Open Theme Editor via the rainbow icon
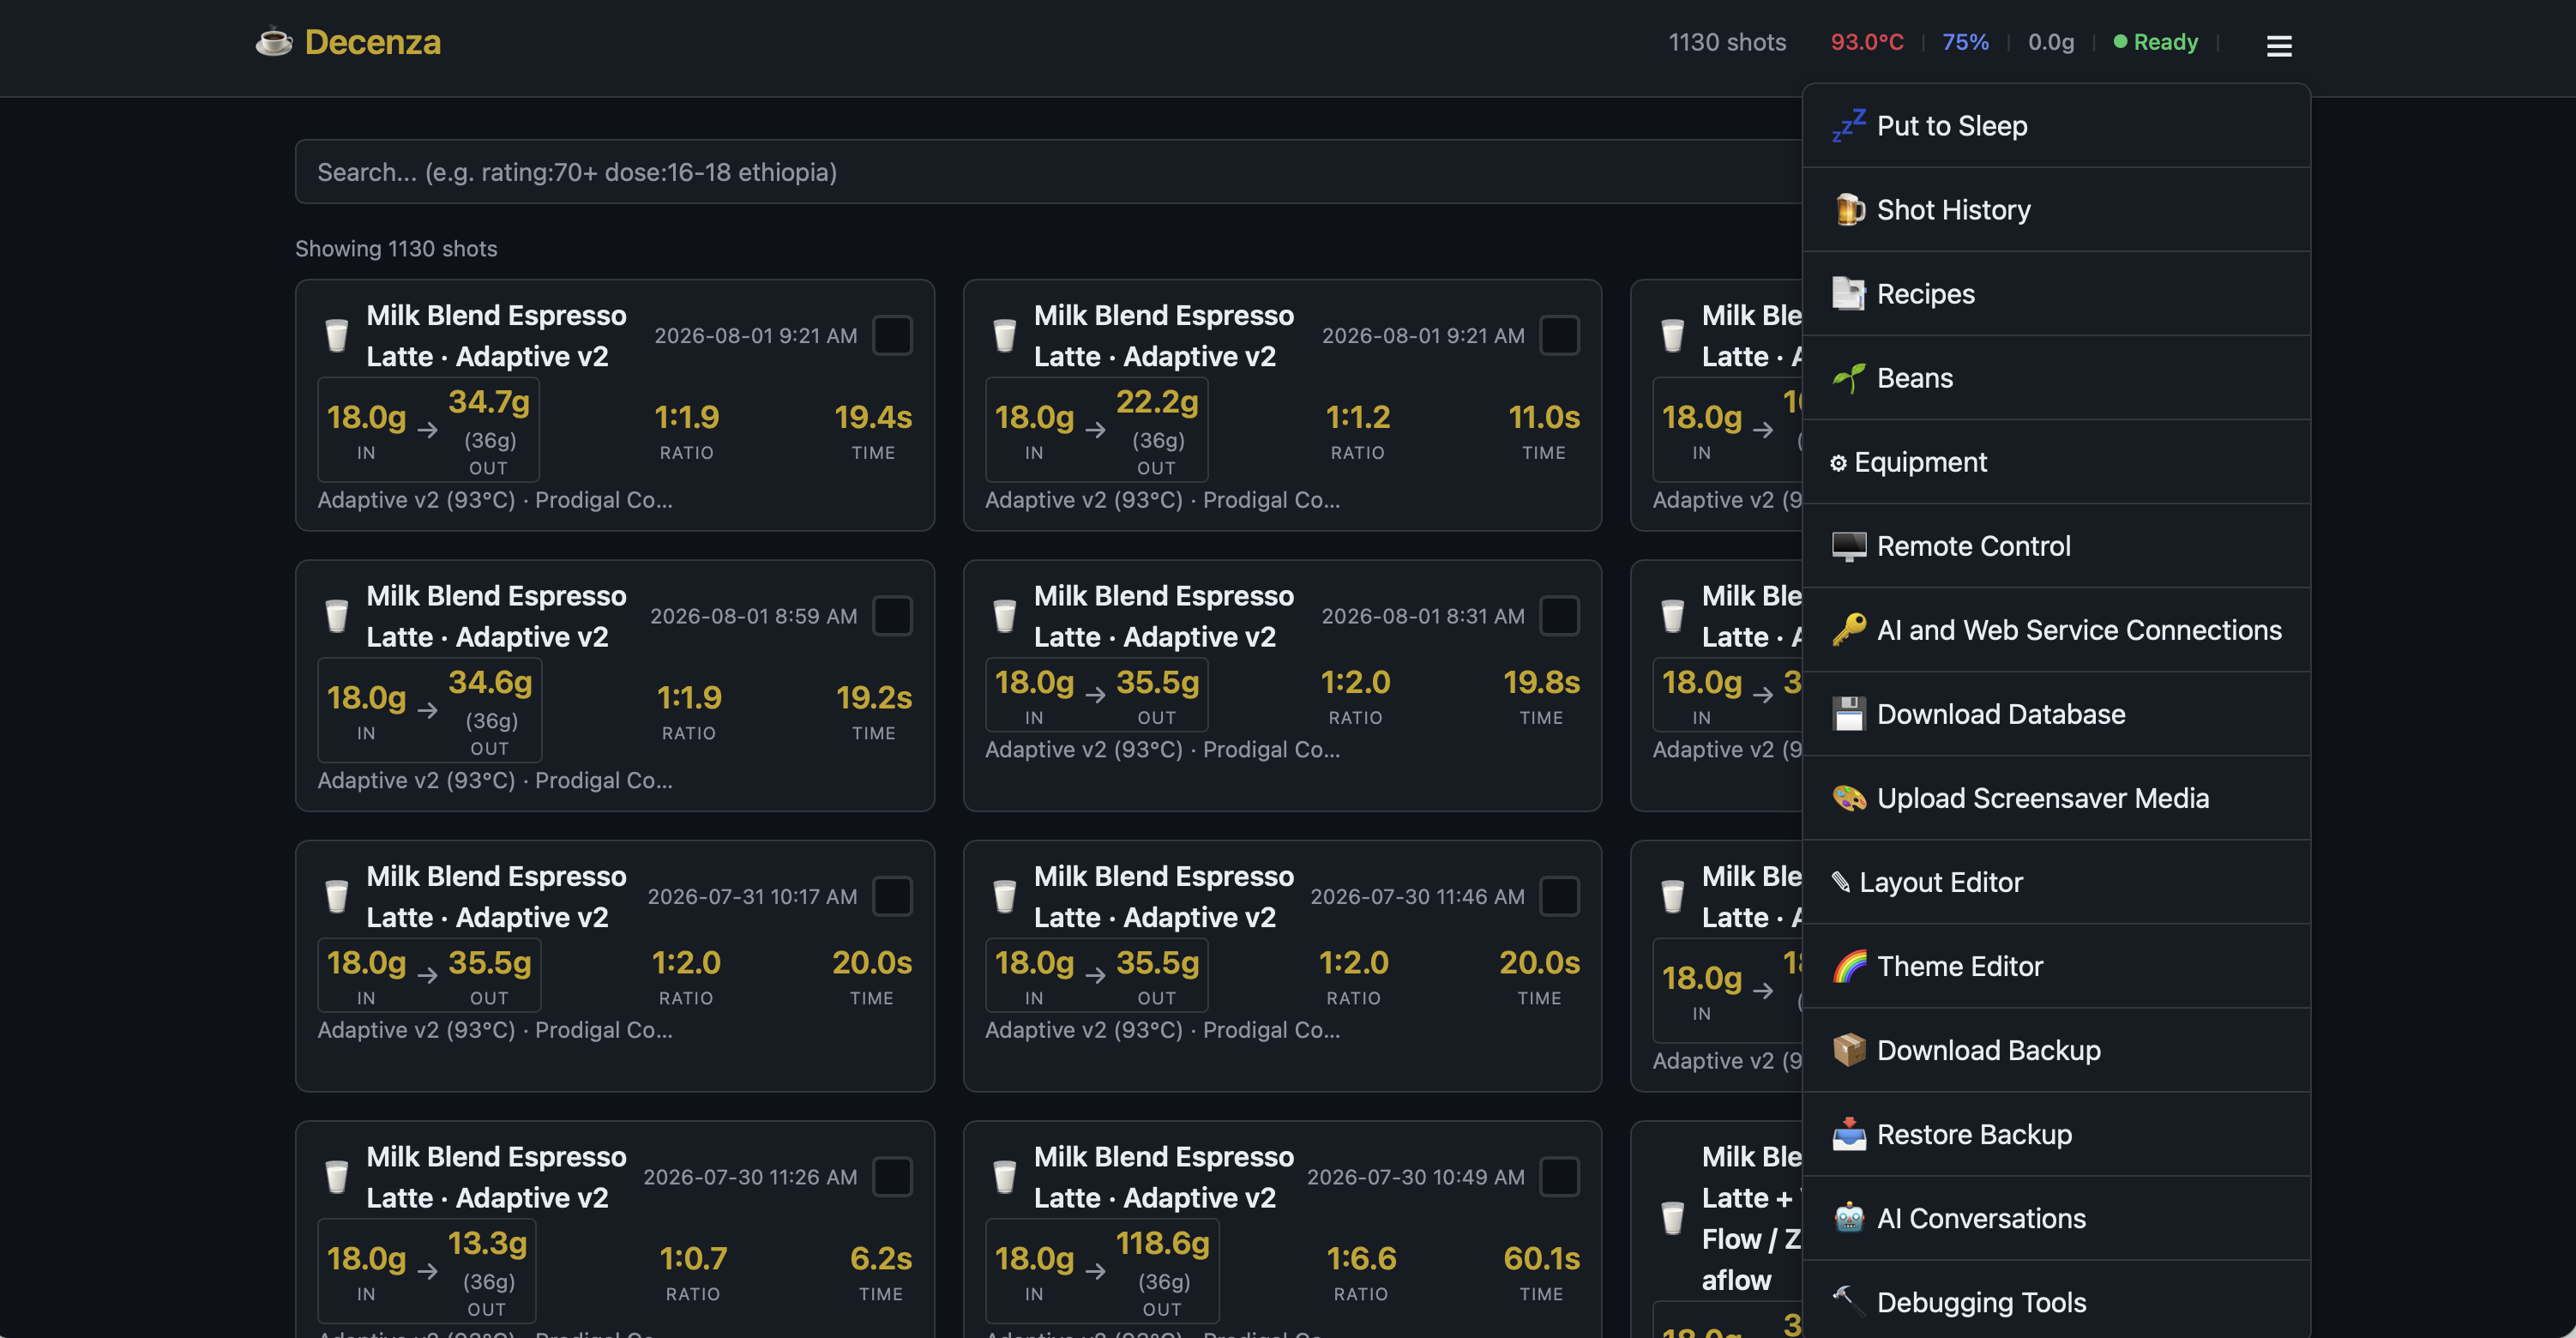Image resolution: width=2576 pixels, height=1338 pixels. click(1848, 966)
